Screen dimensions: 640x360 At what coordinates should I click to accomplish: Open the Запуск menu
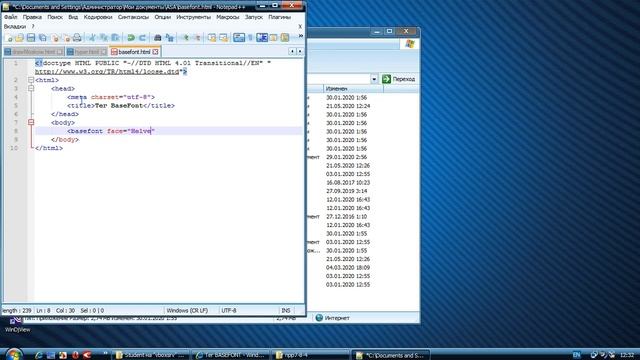[x=253, y=17]
